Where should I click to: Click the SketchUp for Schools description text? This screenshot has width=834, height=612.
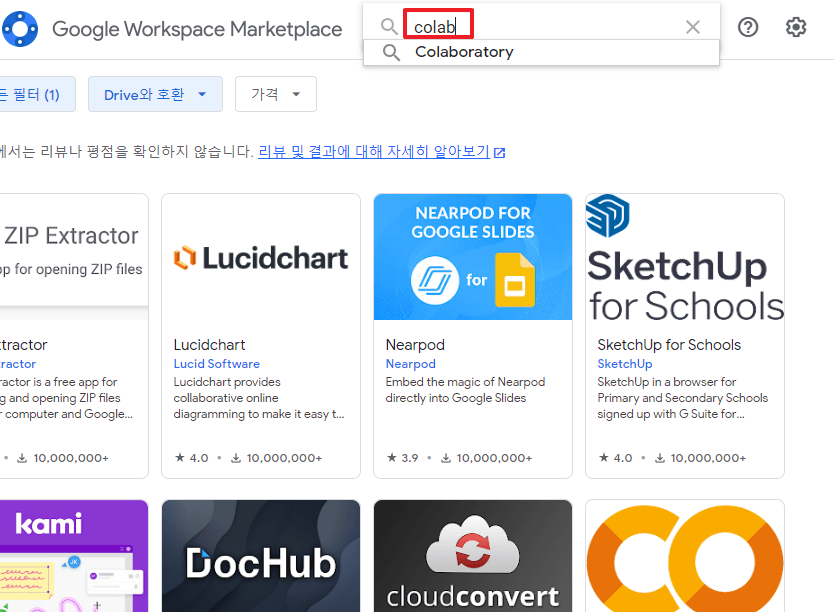[x=682, y=398]
